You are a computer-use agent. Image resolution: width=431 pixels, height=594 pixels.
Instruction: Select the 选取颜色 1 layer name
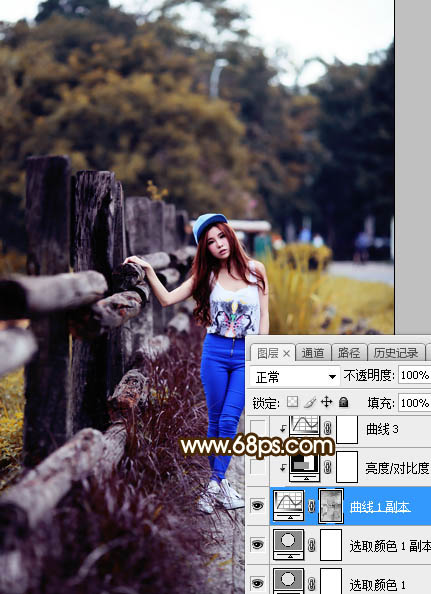[378, 585]
